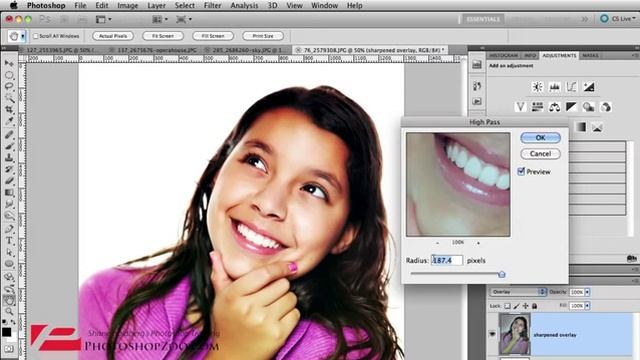Viewport: 640px width, 360px height.
Task: Switch to the Info tab
Action: 530,56
